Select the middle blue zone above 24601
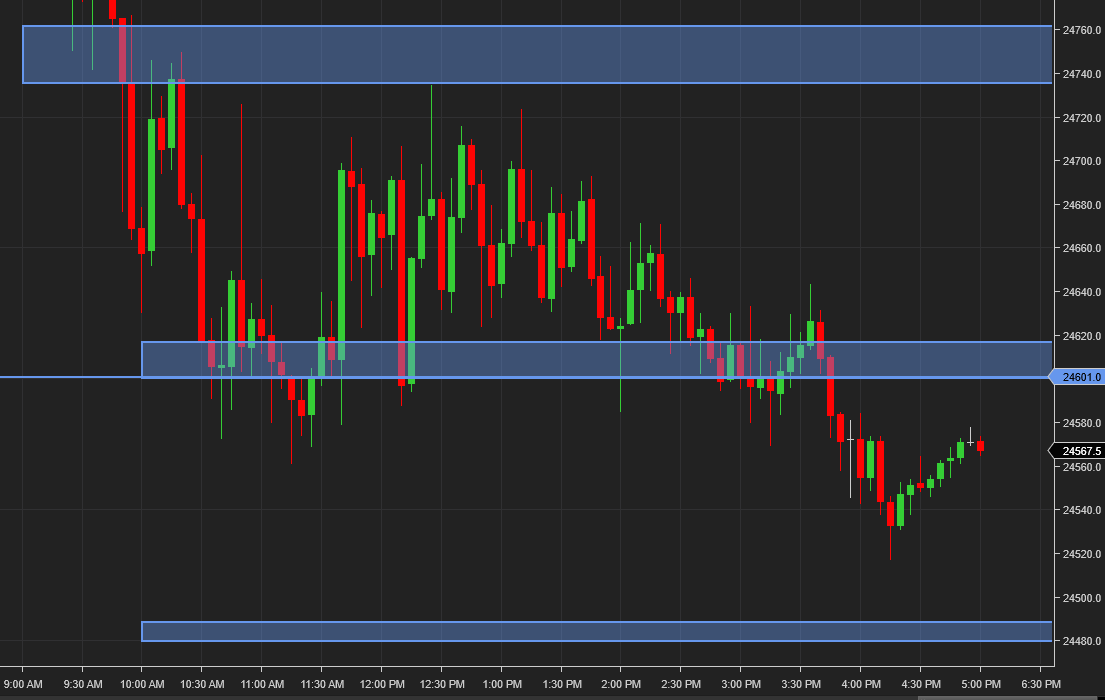The image size is (1105, 700). pyautogui.click(x=596, y=360)
